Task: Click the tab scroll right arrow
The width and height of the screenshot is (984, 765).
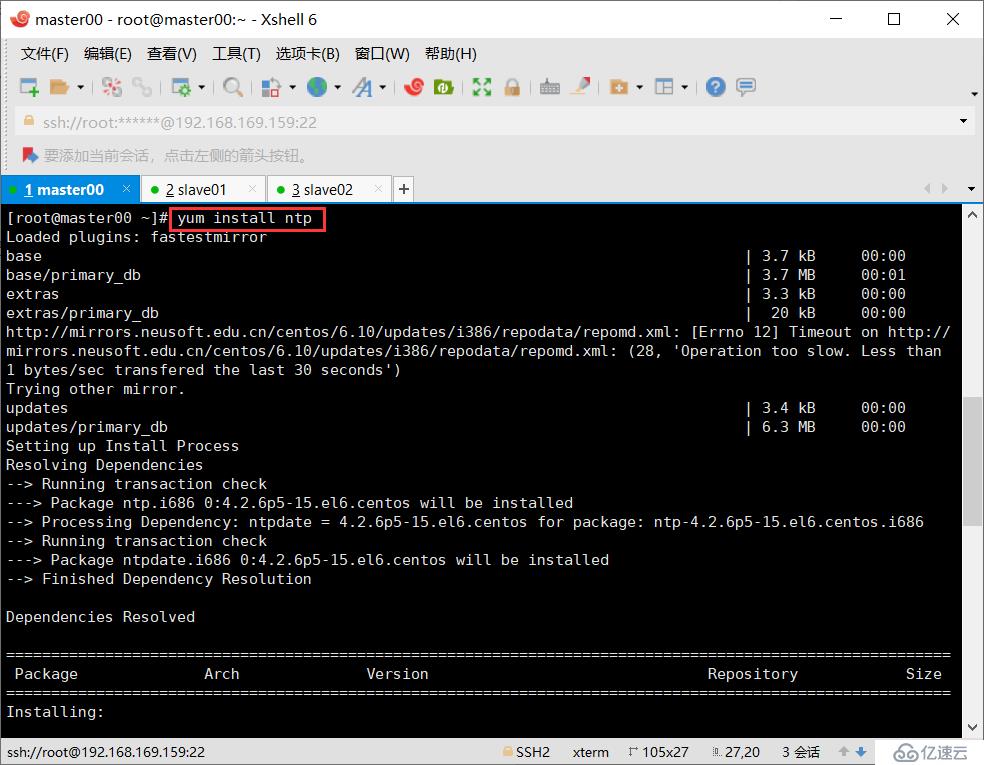Action: click(944, 188)
